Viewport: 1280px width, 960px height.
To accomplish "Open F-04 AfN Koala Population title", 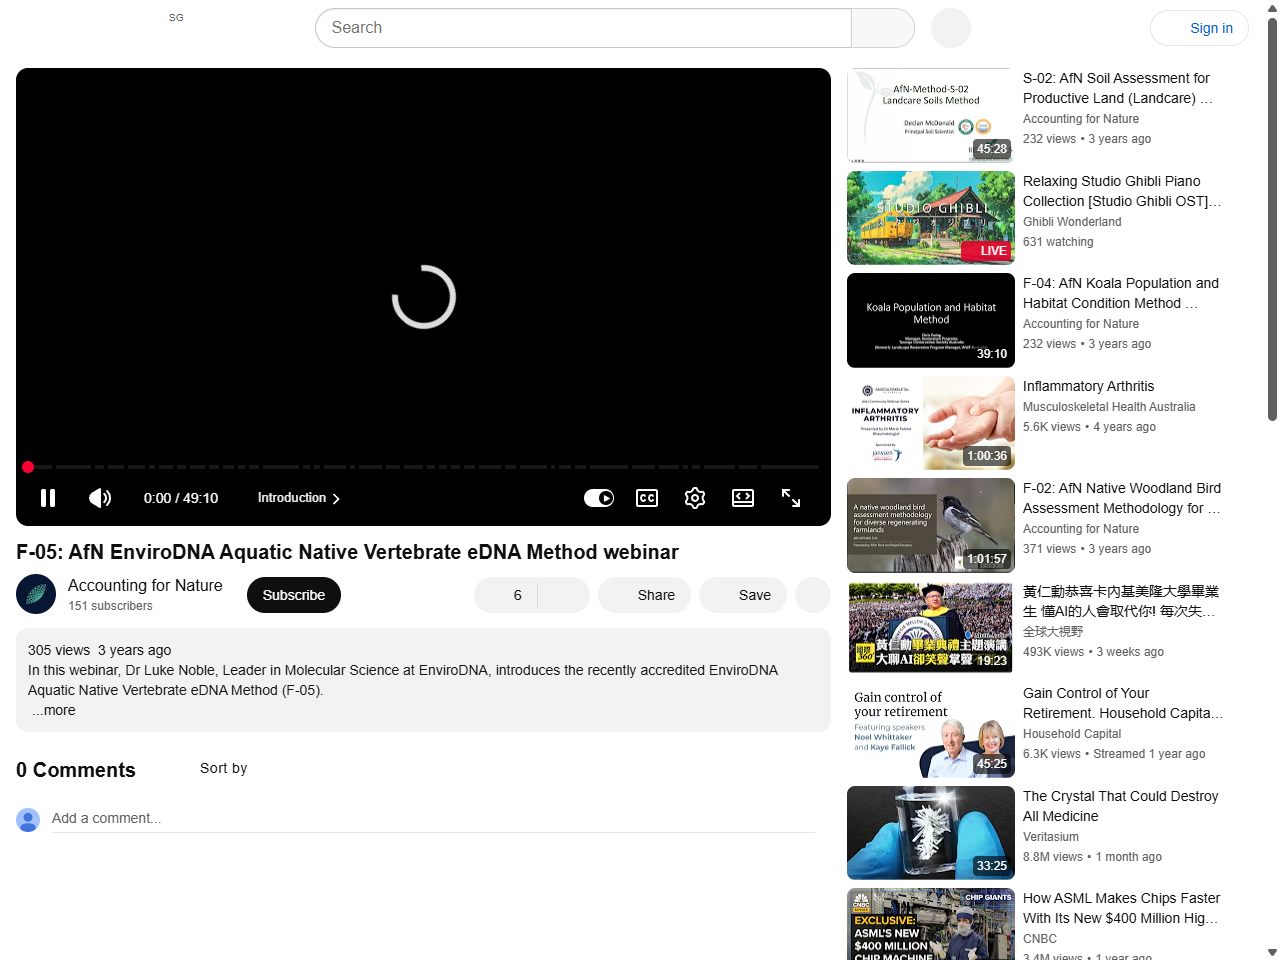I will (x=1121, y=293).
